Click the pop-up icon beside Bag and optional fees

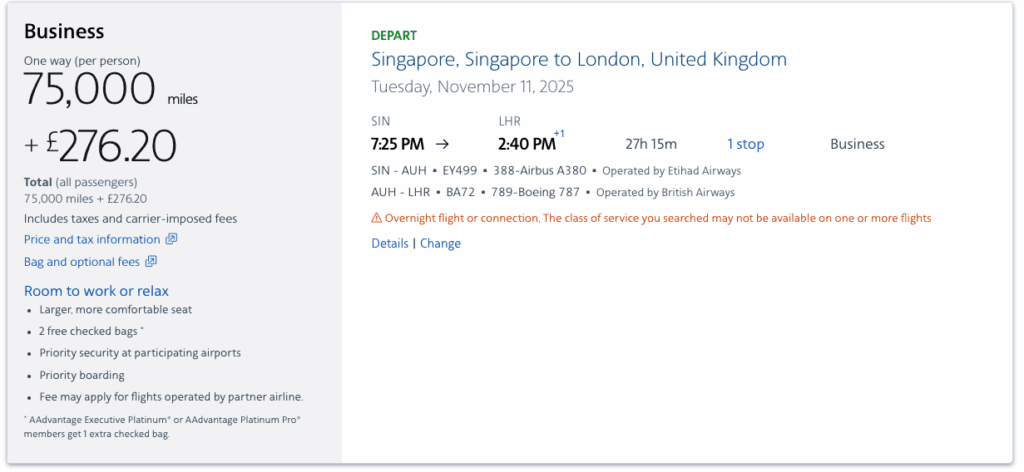151,262
